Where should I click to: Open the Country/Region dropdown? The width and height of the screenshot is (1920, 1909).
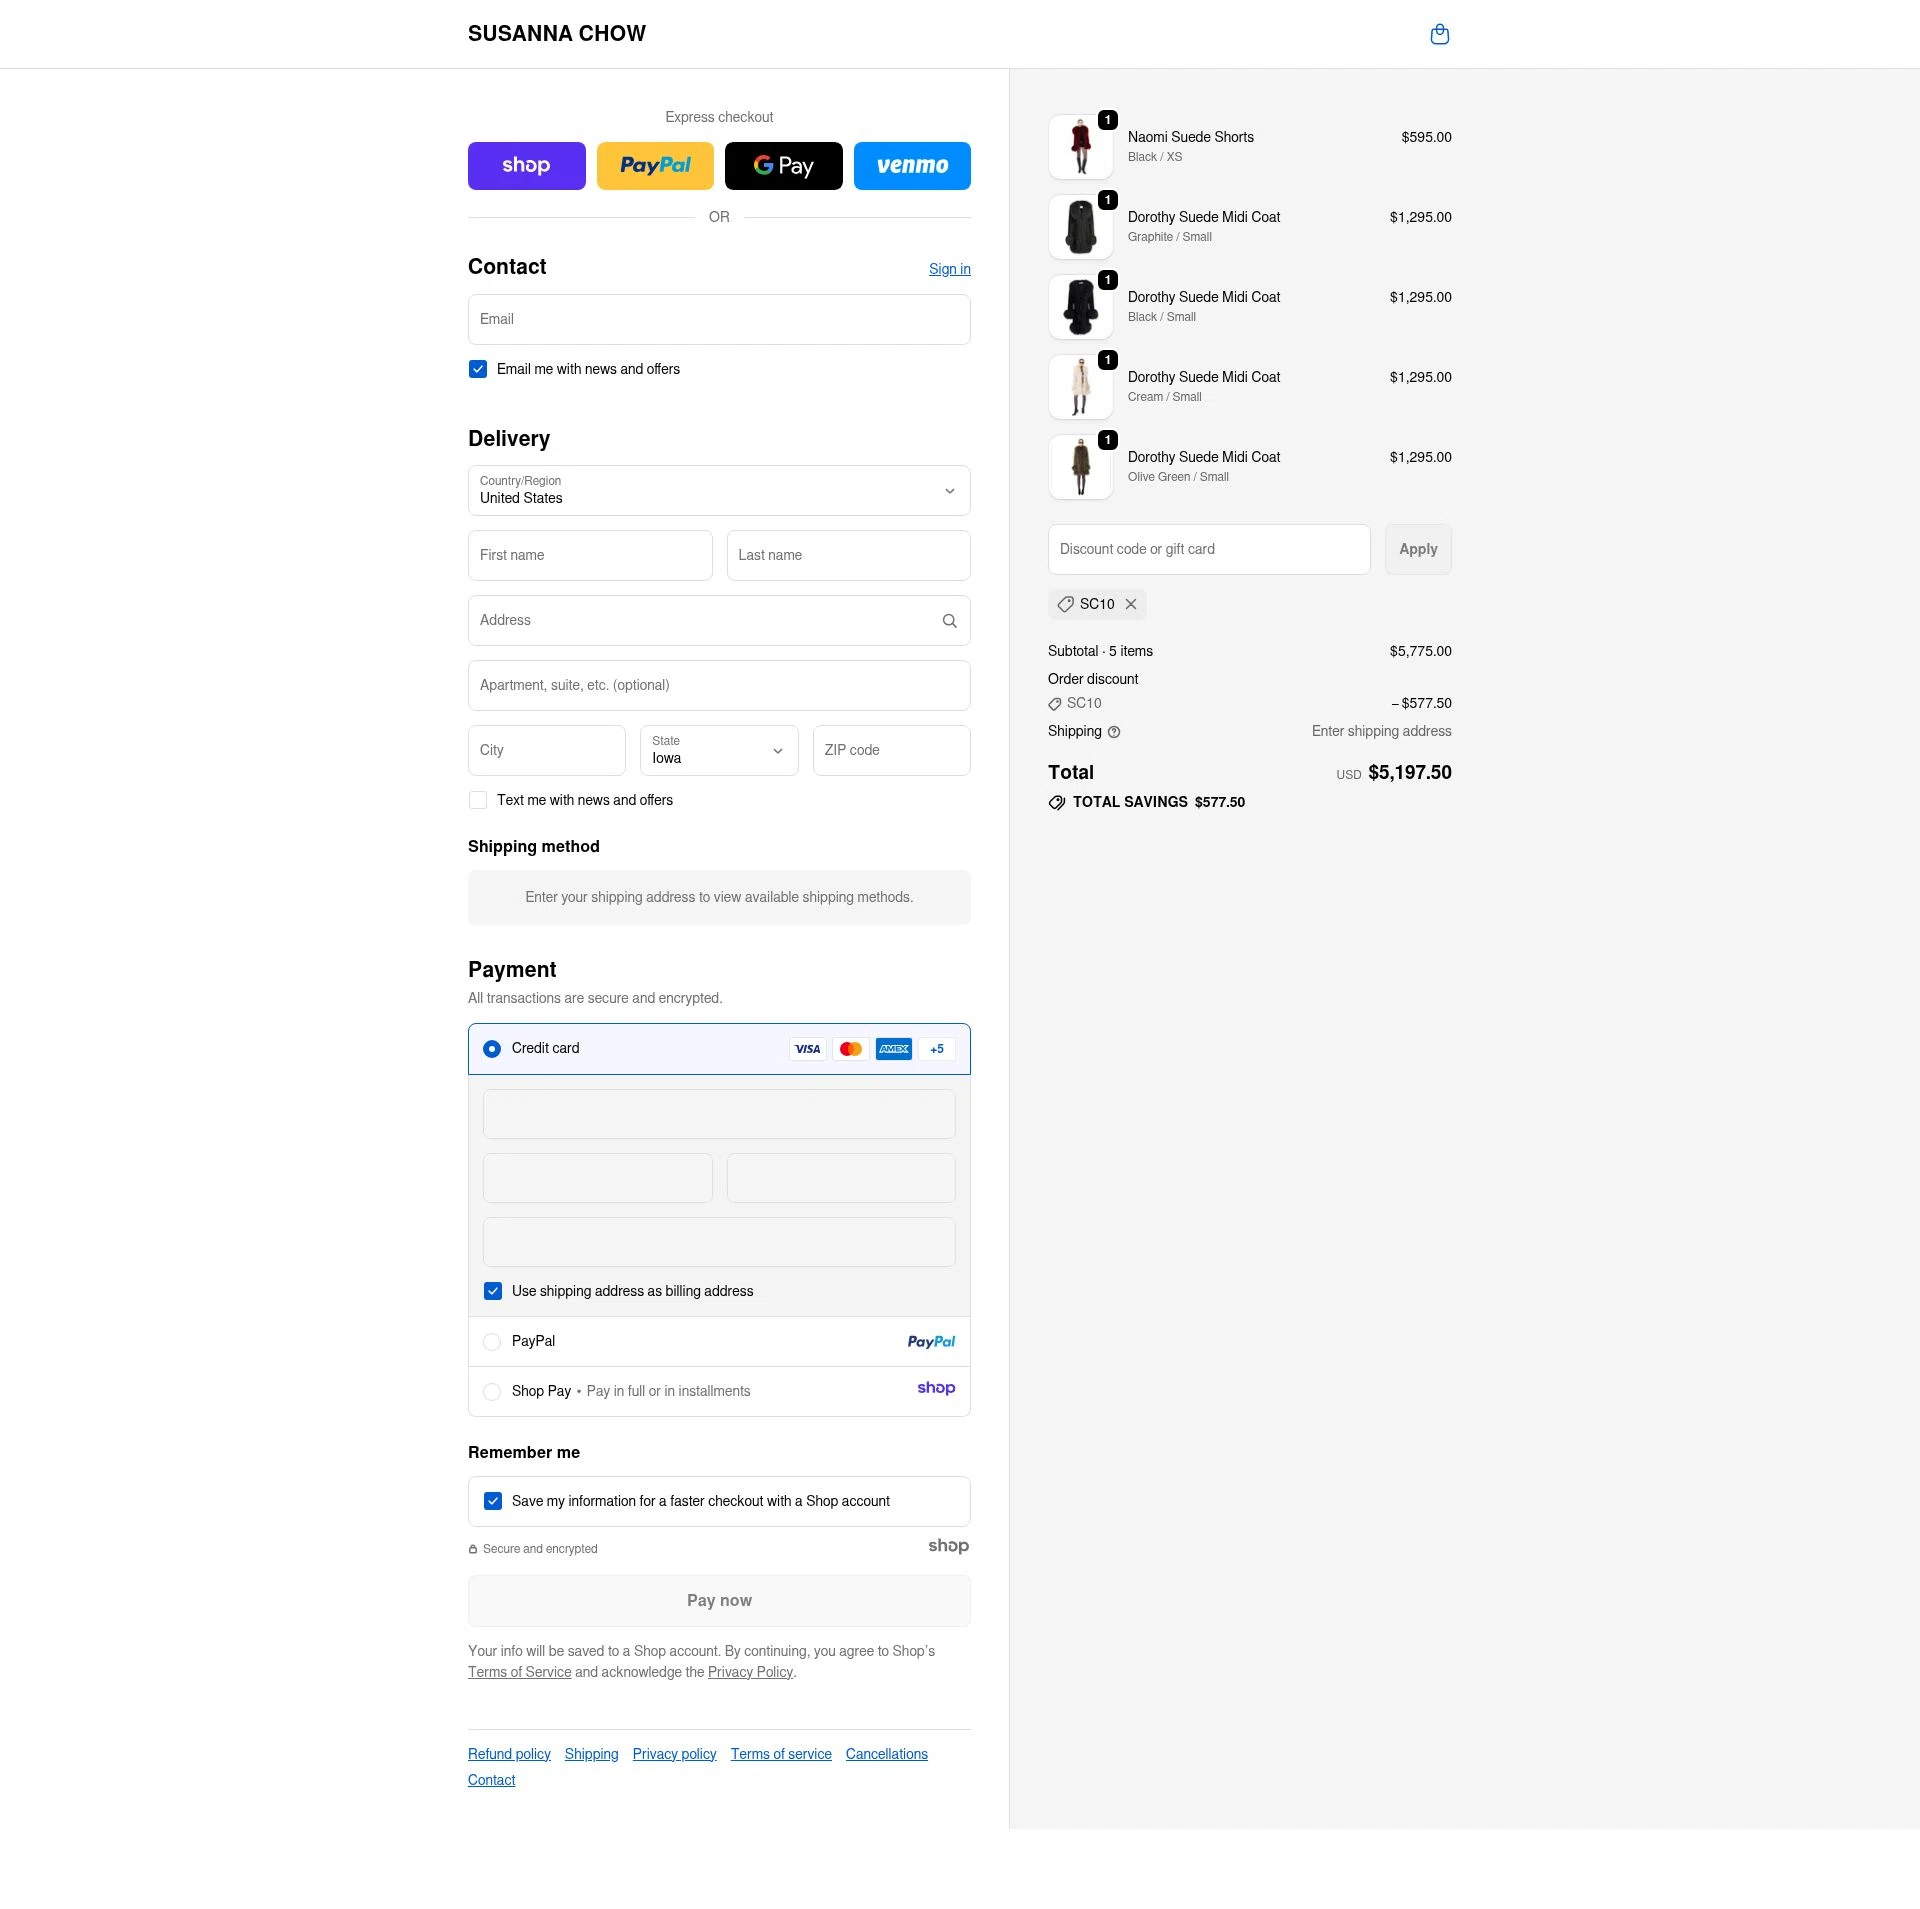[x=719, y=491]
